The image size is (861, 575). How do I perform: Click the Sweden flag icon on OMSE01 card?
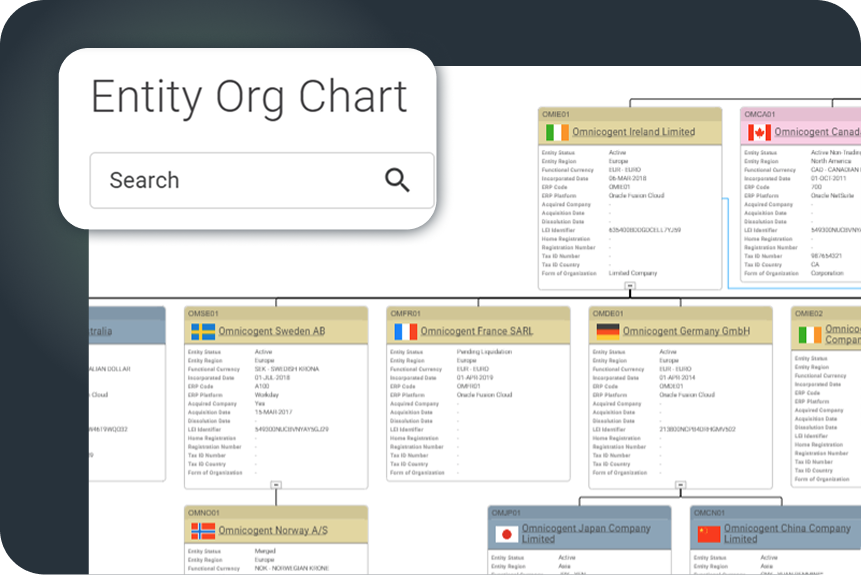point(203,332)
